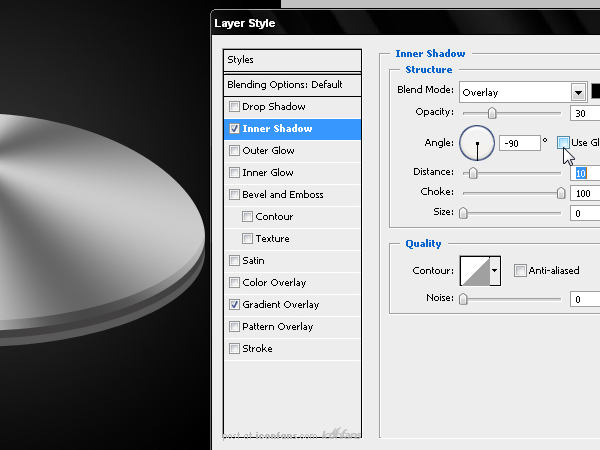Enable the Outer Glow checkbox

(234, 150)
